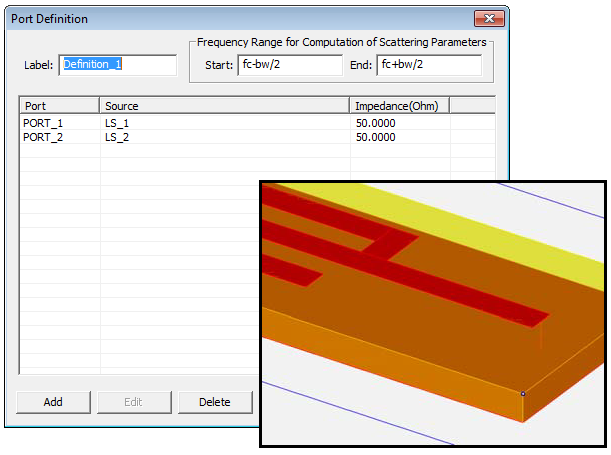Click the LS_1 source cell
Image resolution: width=611 pixels, height=455 pixels.
pos(117,123)
